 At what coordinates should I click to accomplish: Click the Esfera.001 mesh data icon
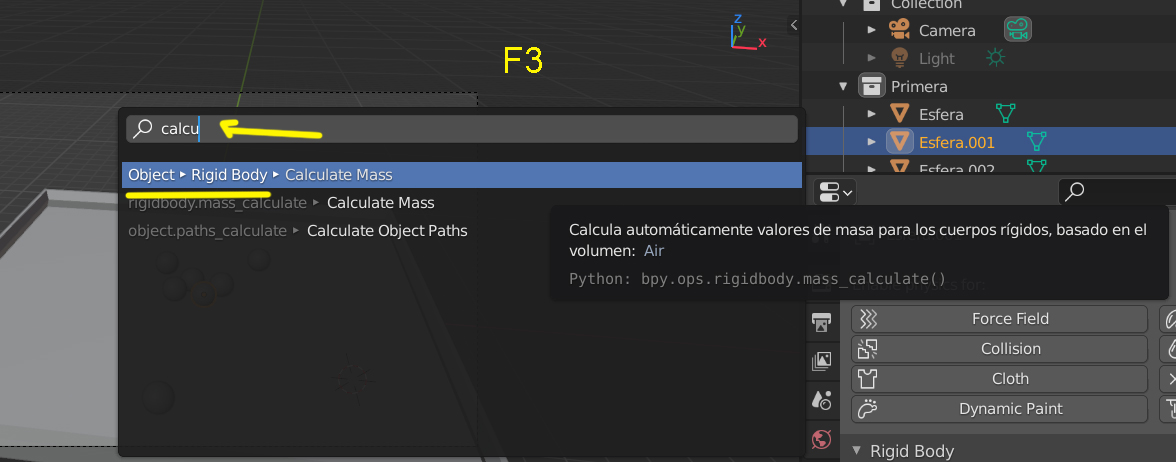(x=1037, y=142)
